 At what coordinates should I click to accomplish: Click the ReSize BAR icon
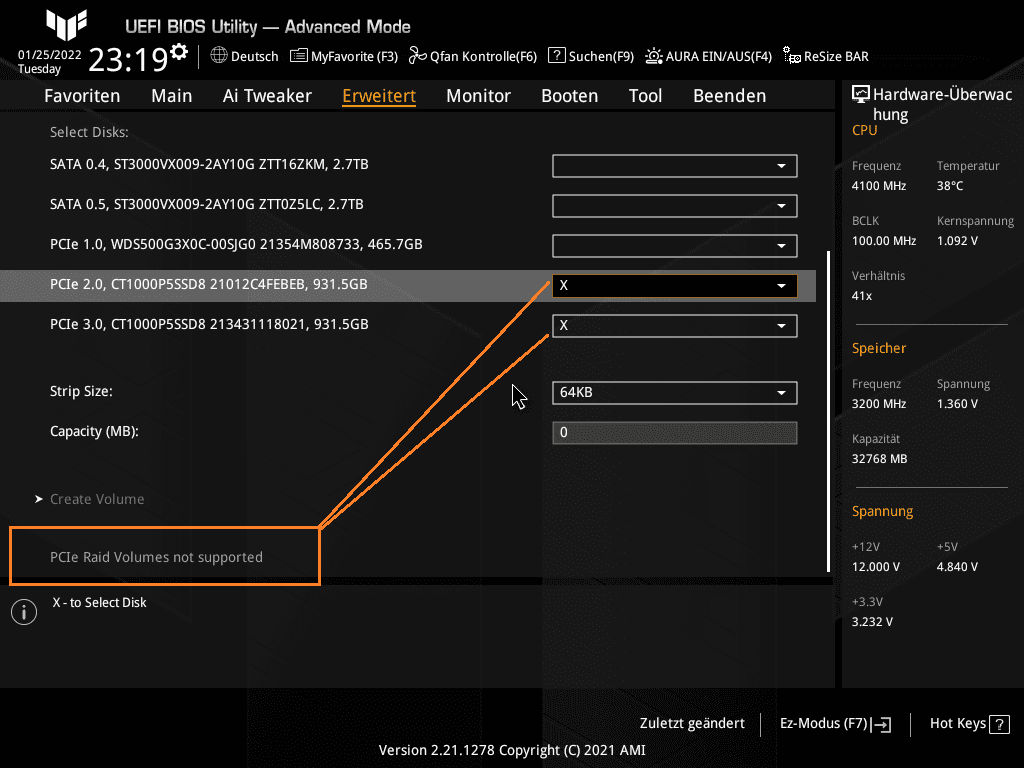click(792, 56)
